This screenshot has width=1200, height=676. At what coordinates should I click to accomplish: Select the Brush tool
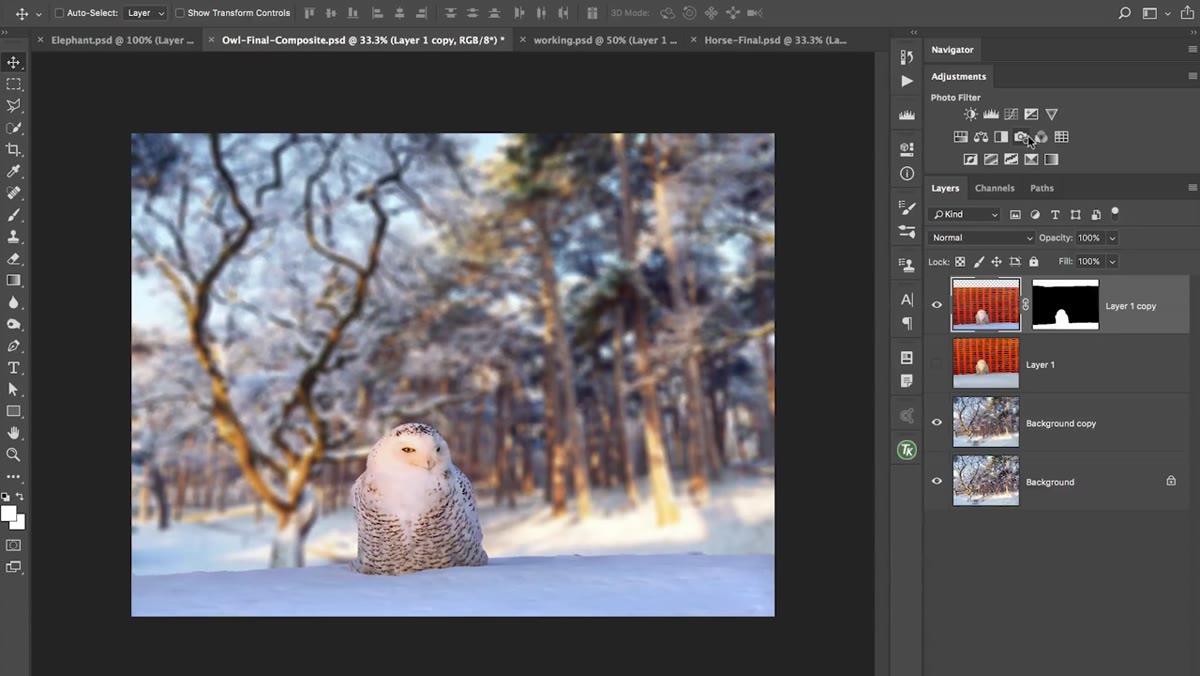click(x=14, y=215)
